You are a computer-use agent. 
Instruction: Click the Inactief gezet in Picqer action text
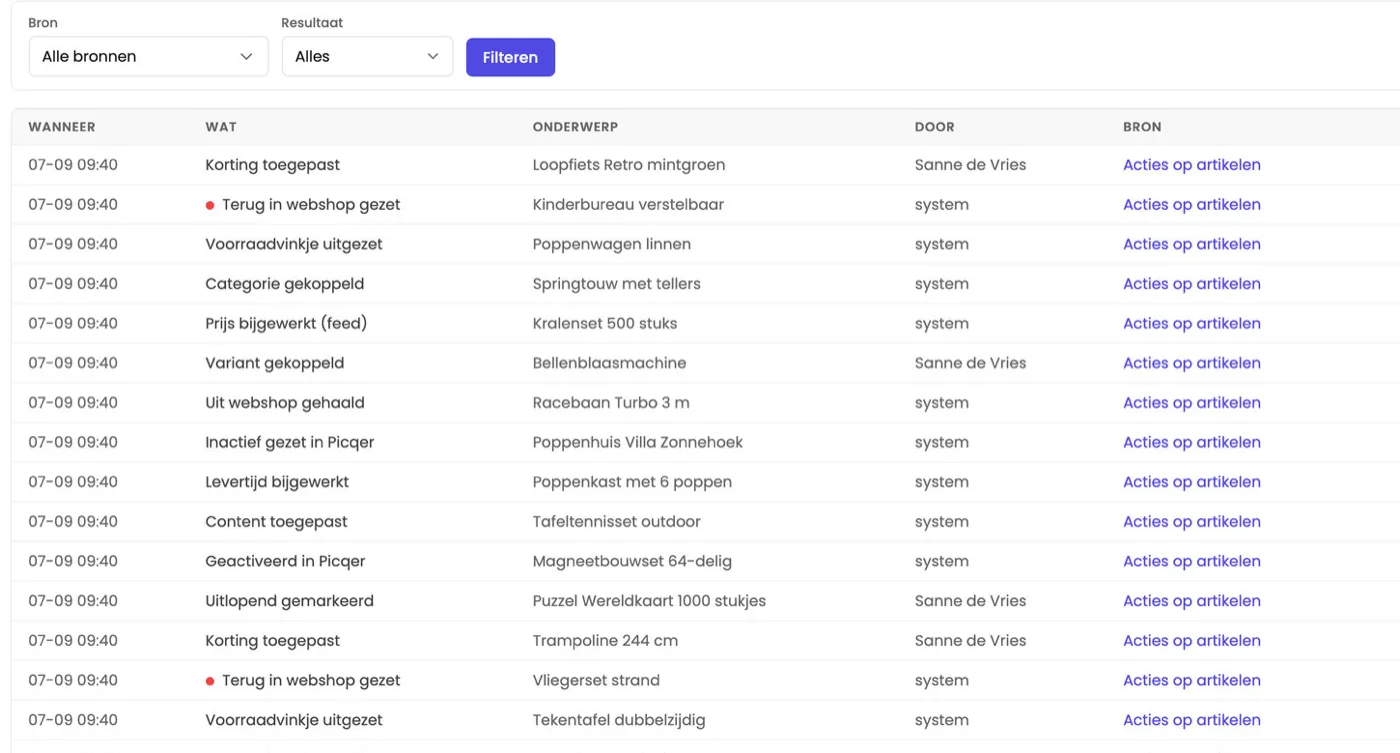290,442
